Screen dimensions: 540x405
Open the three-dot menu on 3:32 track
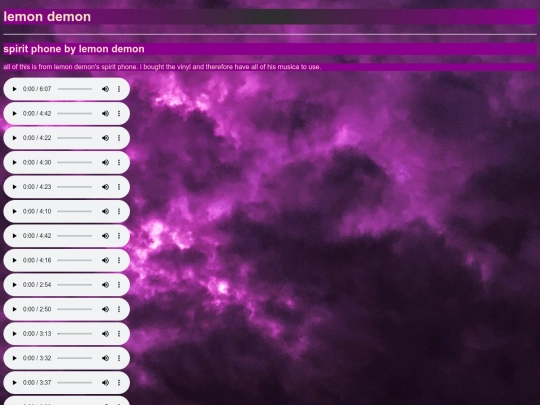[x=119, y=358]
